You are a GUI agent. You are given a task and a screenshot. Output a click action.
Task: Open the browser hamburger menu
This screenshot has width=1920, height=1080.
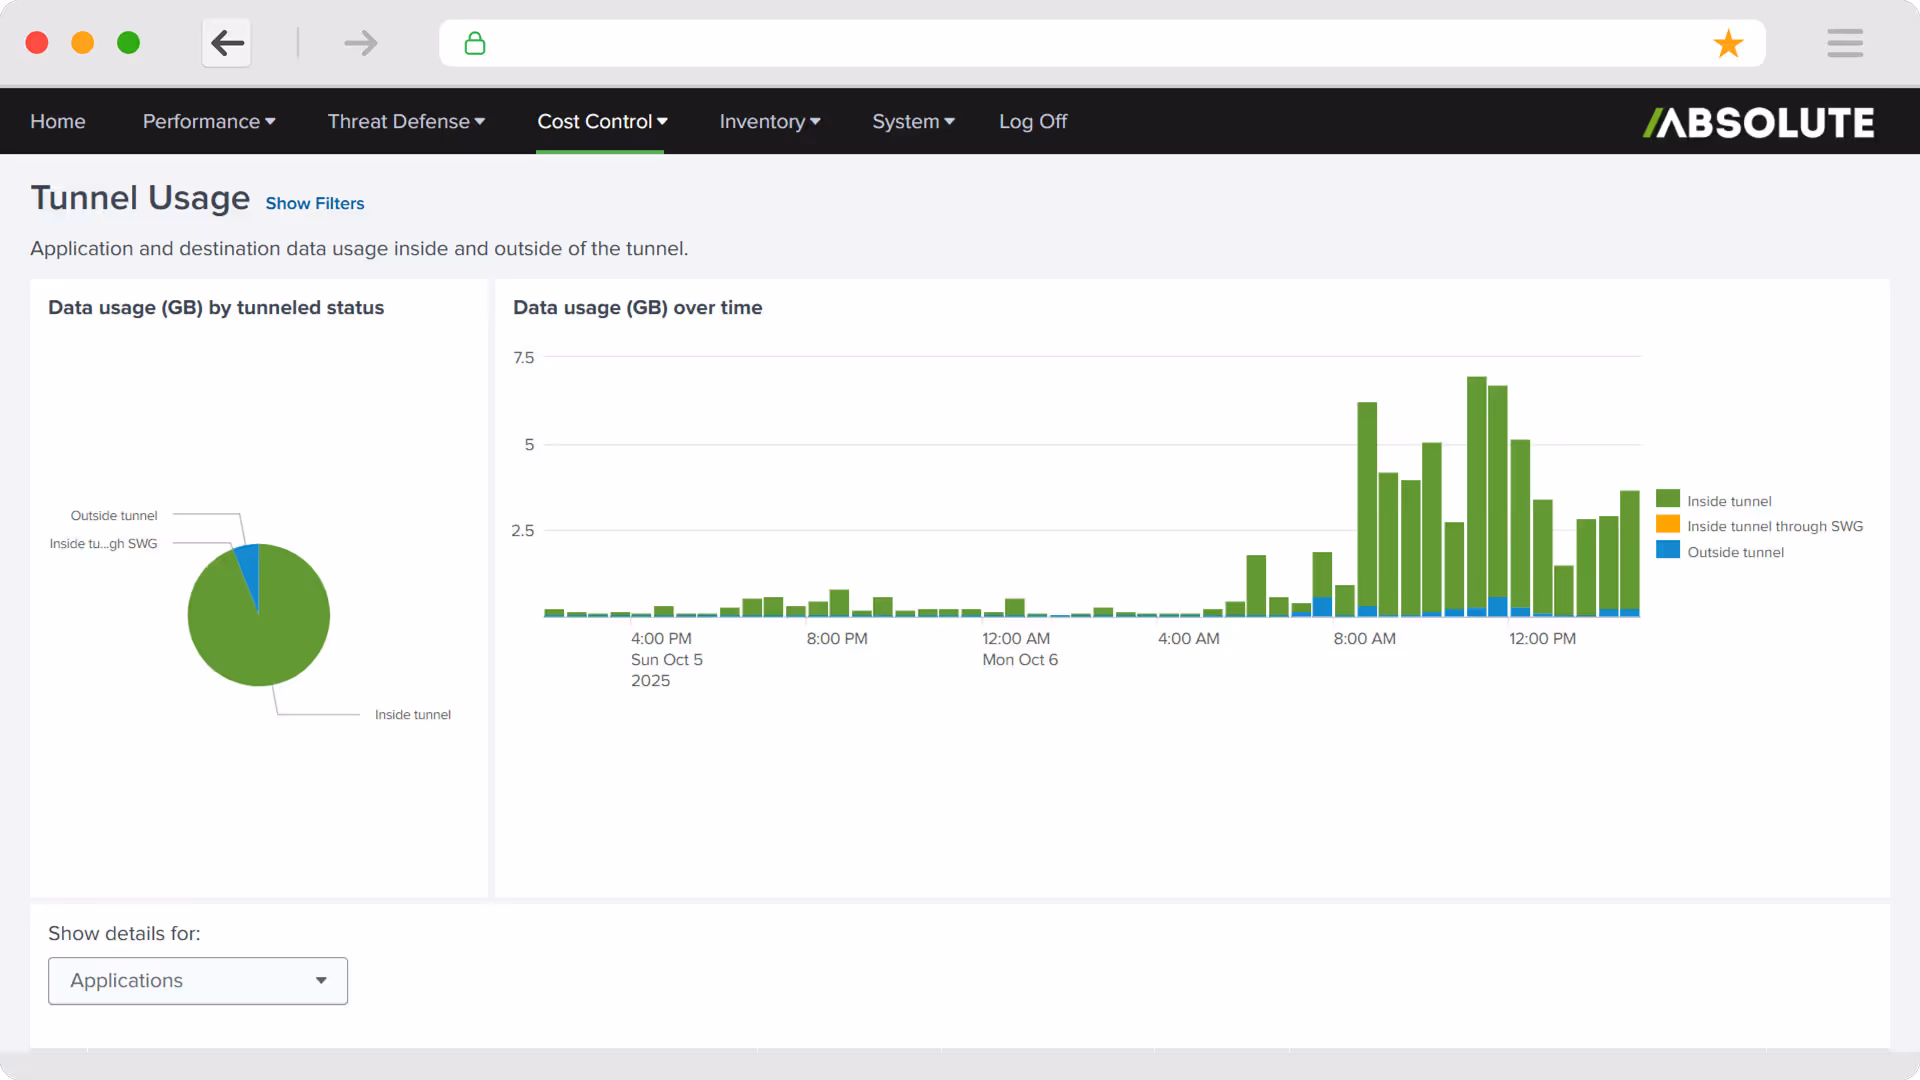pos(1844,43)
